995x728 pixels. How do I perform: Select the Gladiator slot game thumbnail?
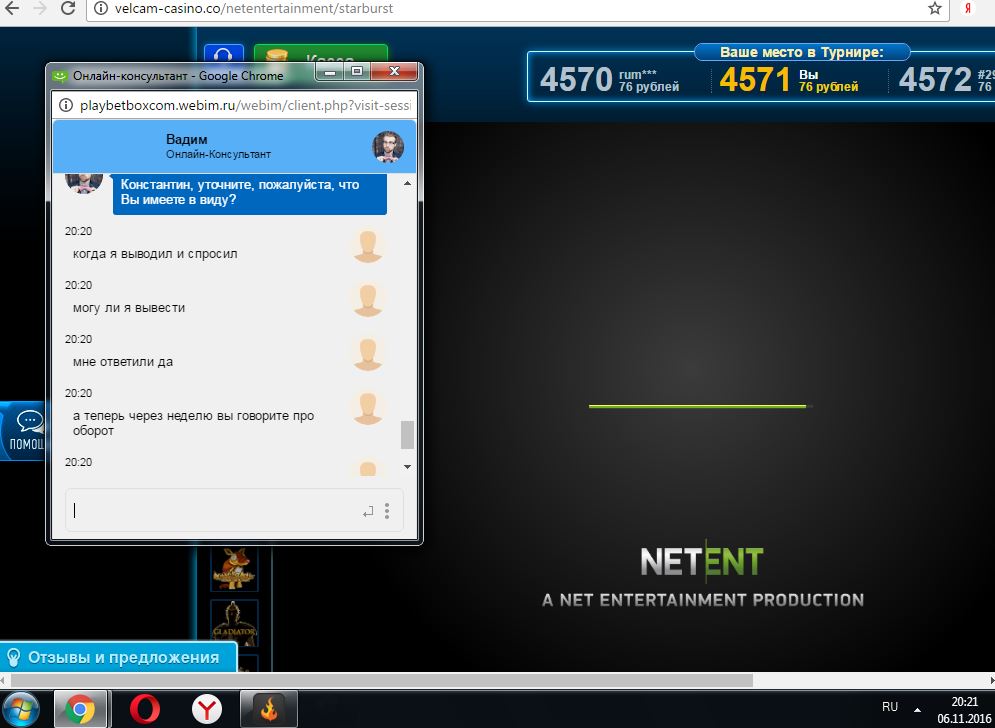coord(234,622)
